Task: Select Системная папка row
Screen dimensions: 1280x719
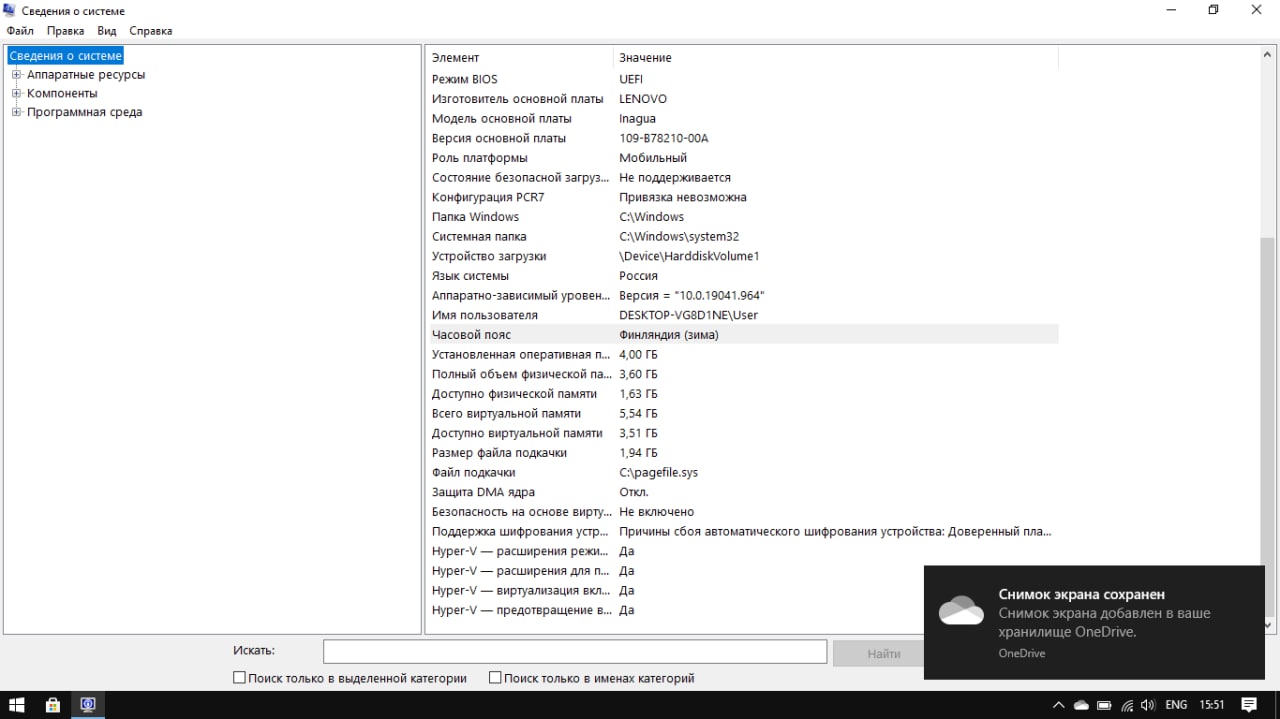Action: [743, 237]
